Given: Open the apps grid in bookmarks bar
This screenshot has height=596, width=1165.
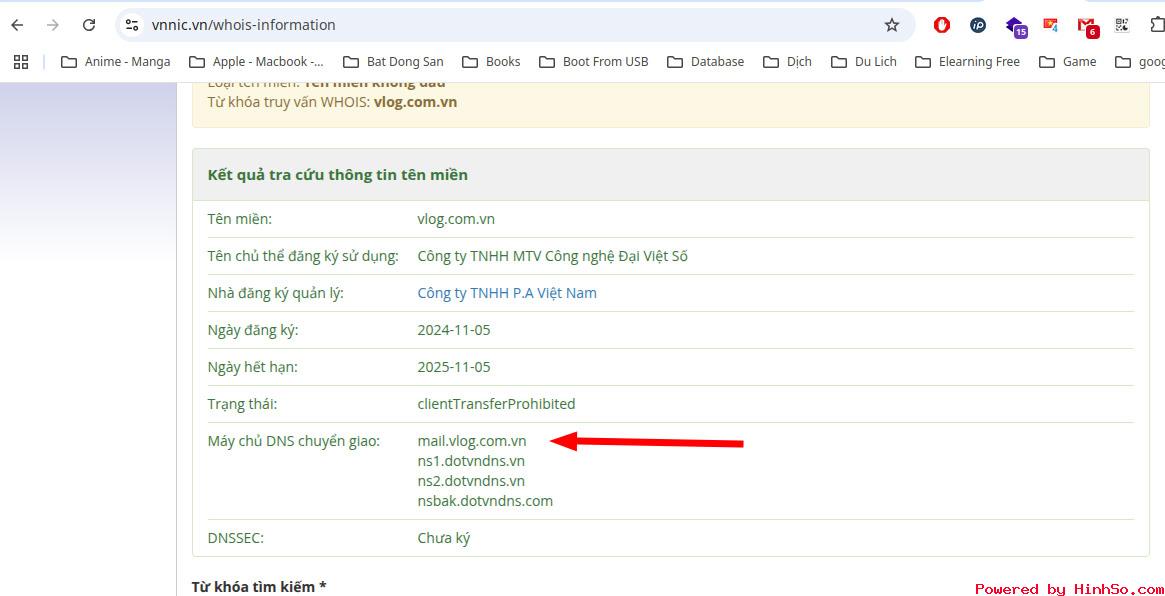Looking at the screenshot, I should coord(21,62).
